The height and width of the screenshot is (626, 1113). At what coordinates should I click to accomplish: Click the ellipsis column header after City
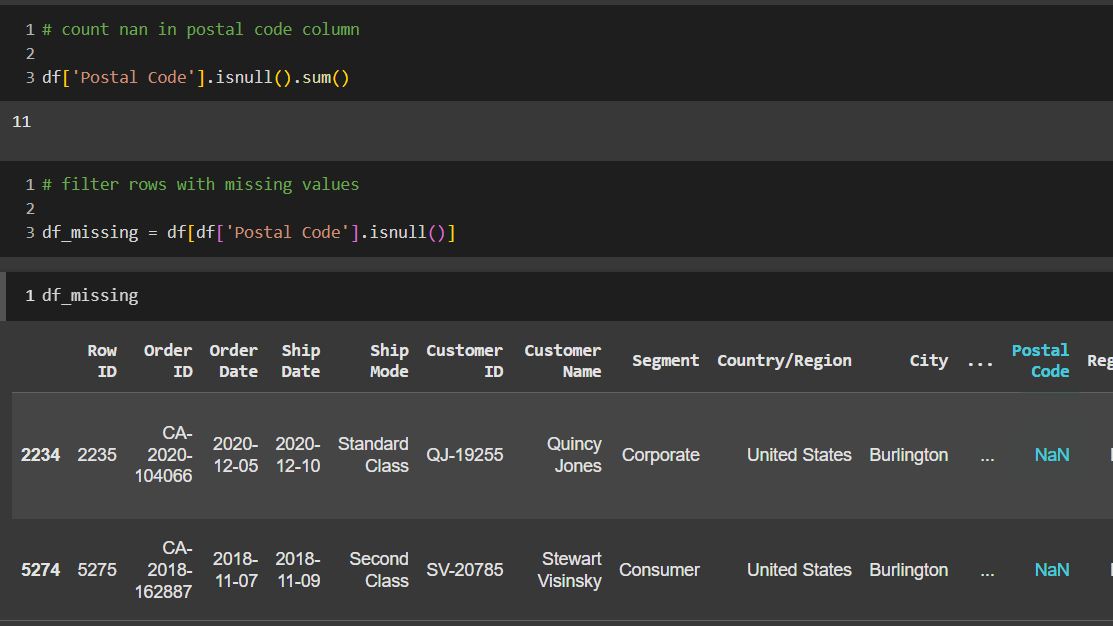(980, 361)
